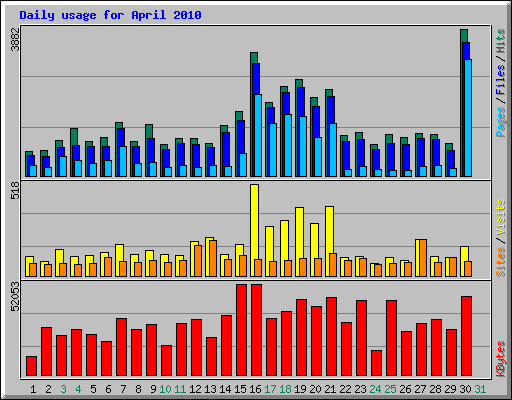
Task: Click the 'Sites' legend label
Action: tap(500, 262)
